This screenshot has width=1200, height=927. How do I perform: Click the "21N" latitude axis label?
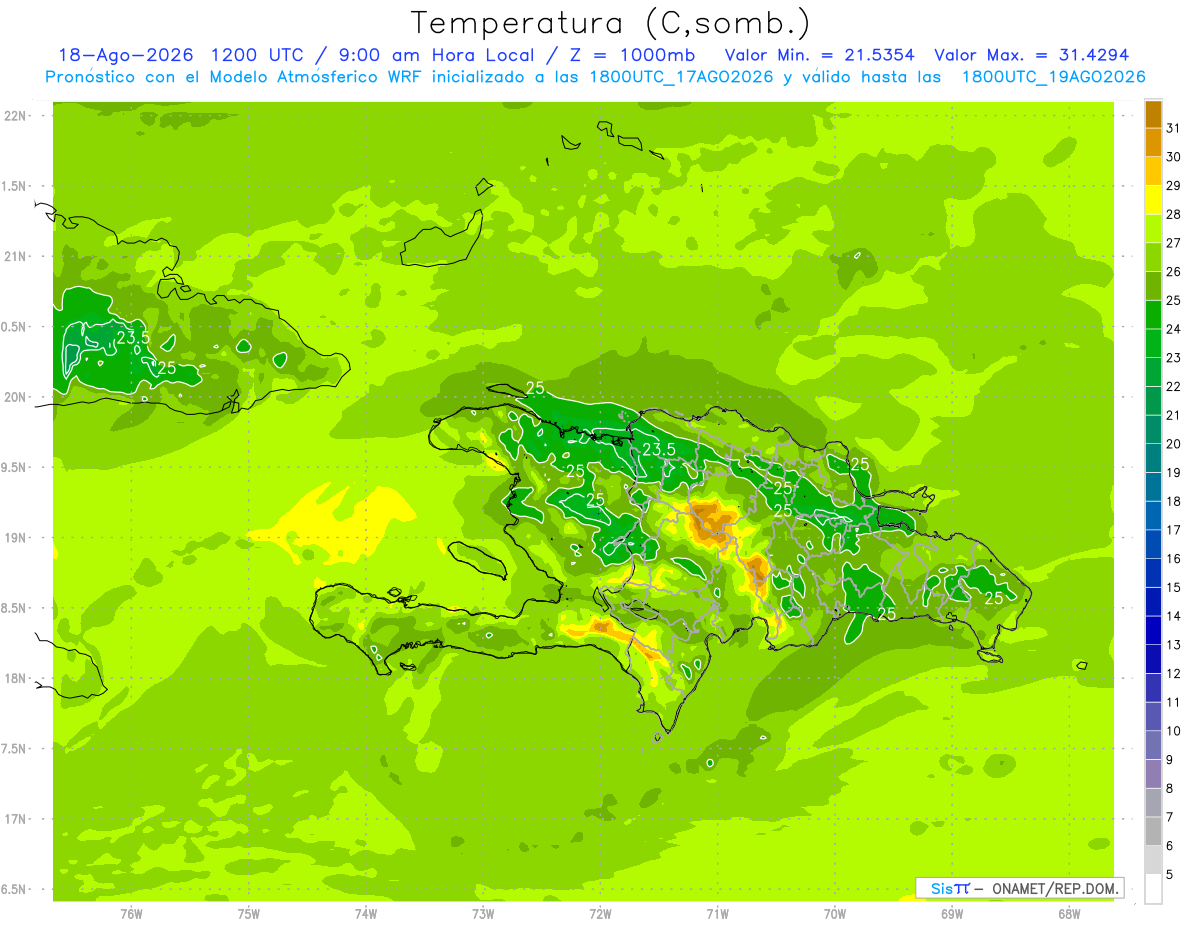(14, 257)
